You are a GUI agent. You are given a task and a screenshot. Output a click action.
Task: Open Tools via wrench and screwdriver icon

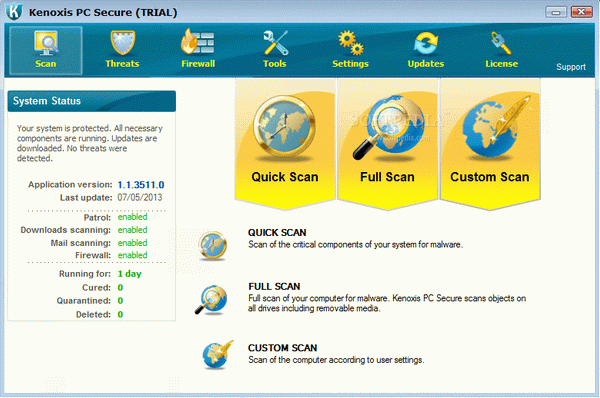[x=275, y=43]
